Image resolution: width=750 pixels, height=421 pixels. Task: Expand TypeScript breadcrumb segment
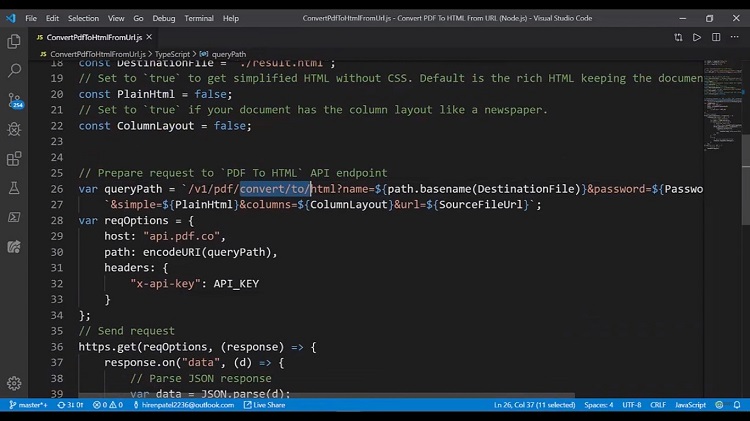(x=172, y=54)
